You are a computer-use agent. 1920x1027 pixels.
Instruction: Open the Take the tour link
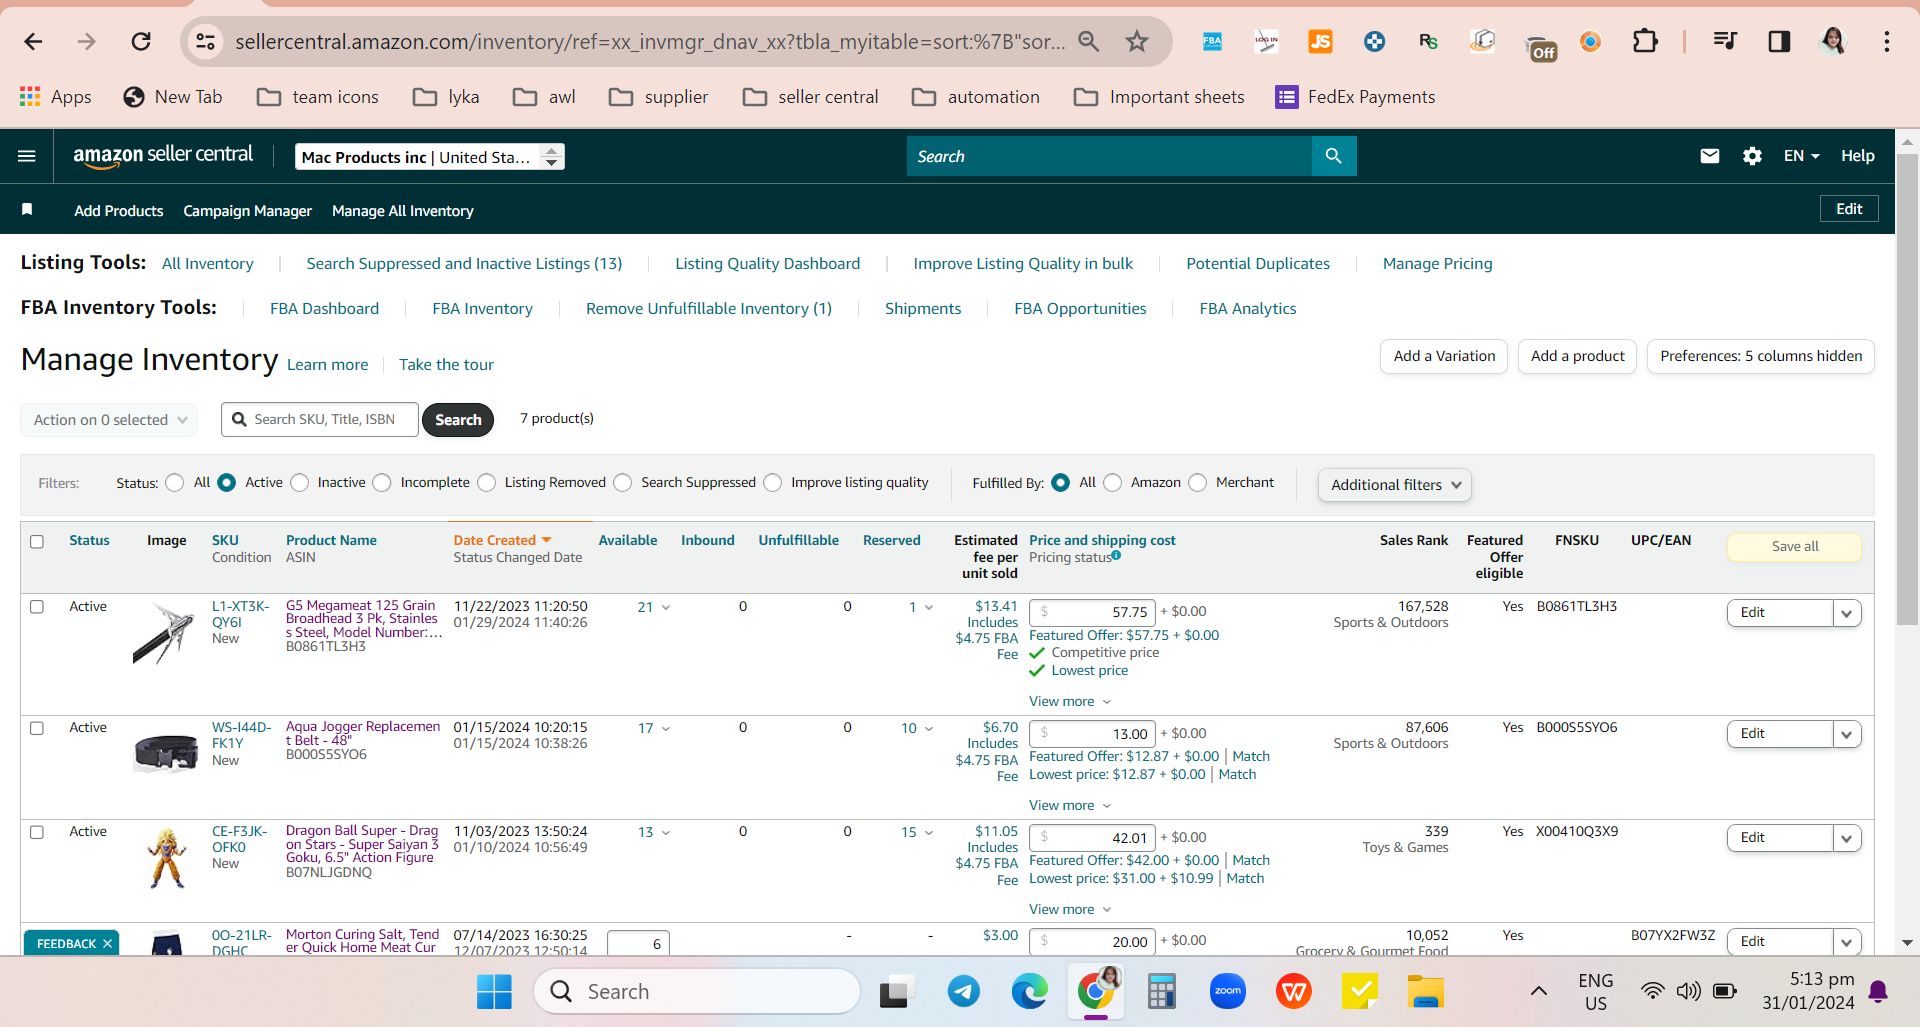coord(446,365)
